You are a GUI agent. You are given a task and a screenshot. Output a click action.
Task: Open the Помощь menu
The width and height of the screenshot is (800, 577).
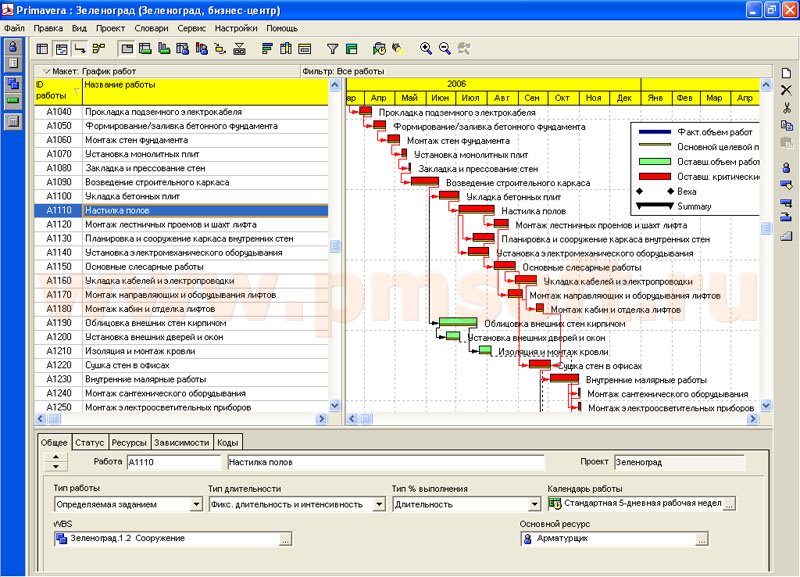point(282,29)
